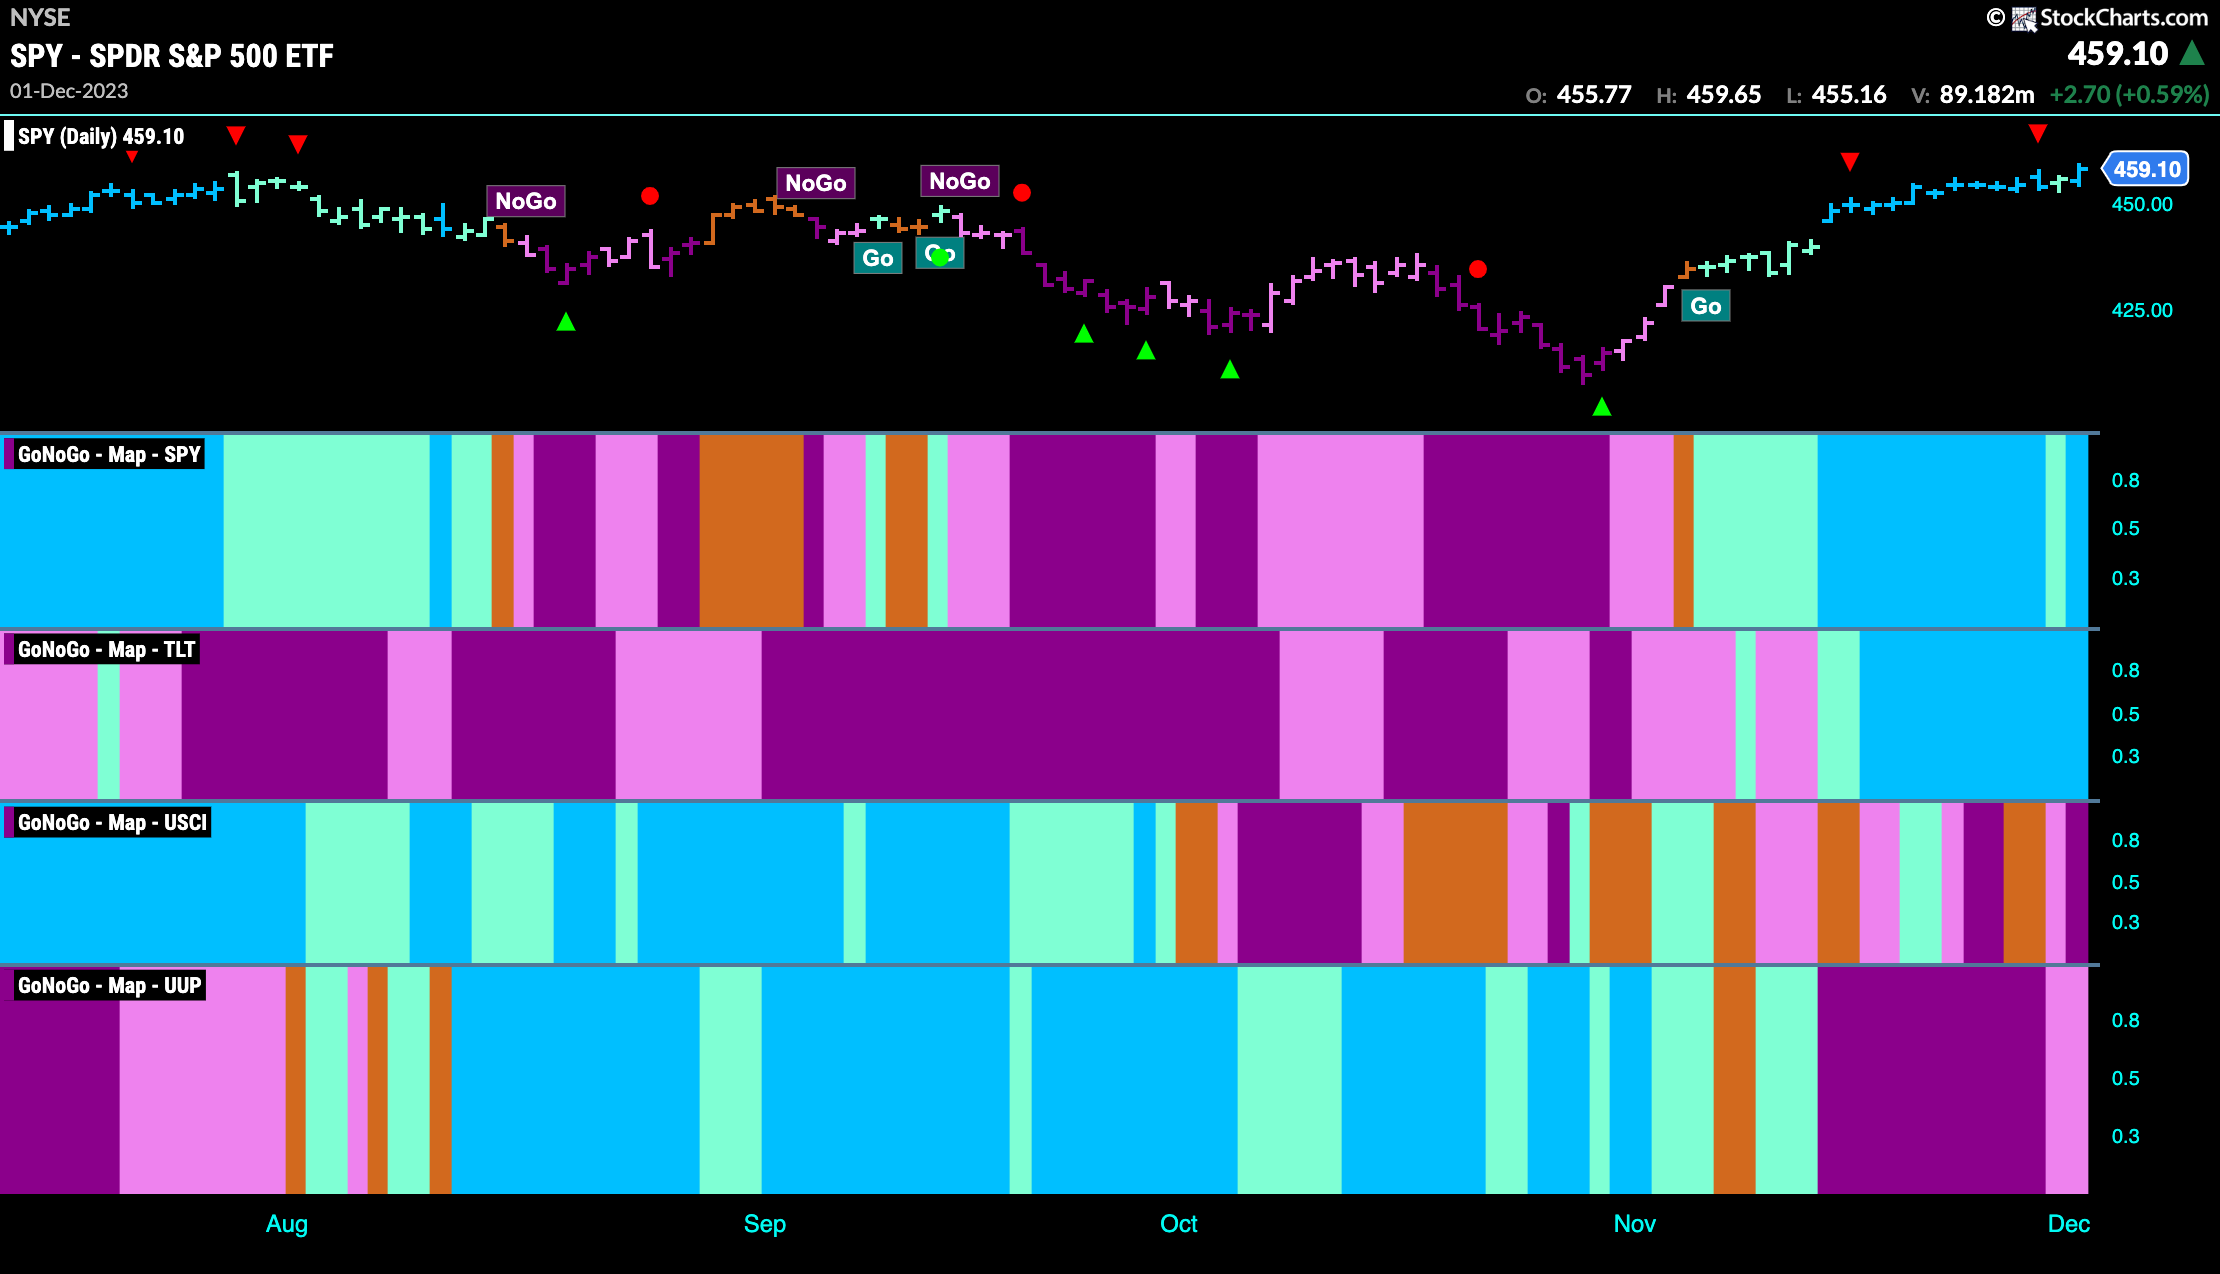
Task: Click the Aug month label on time axis
Action: pos(287,1224)
